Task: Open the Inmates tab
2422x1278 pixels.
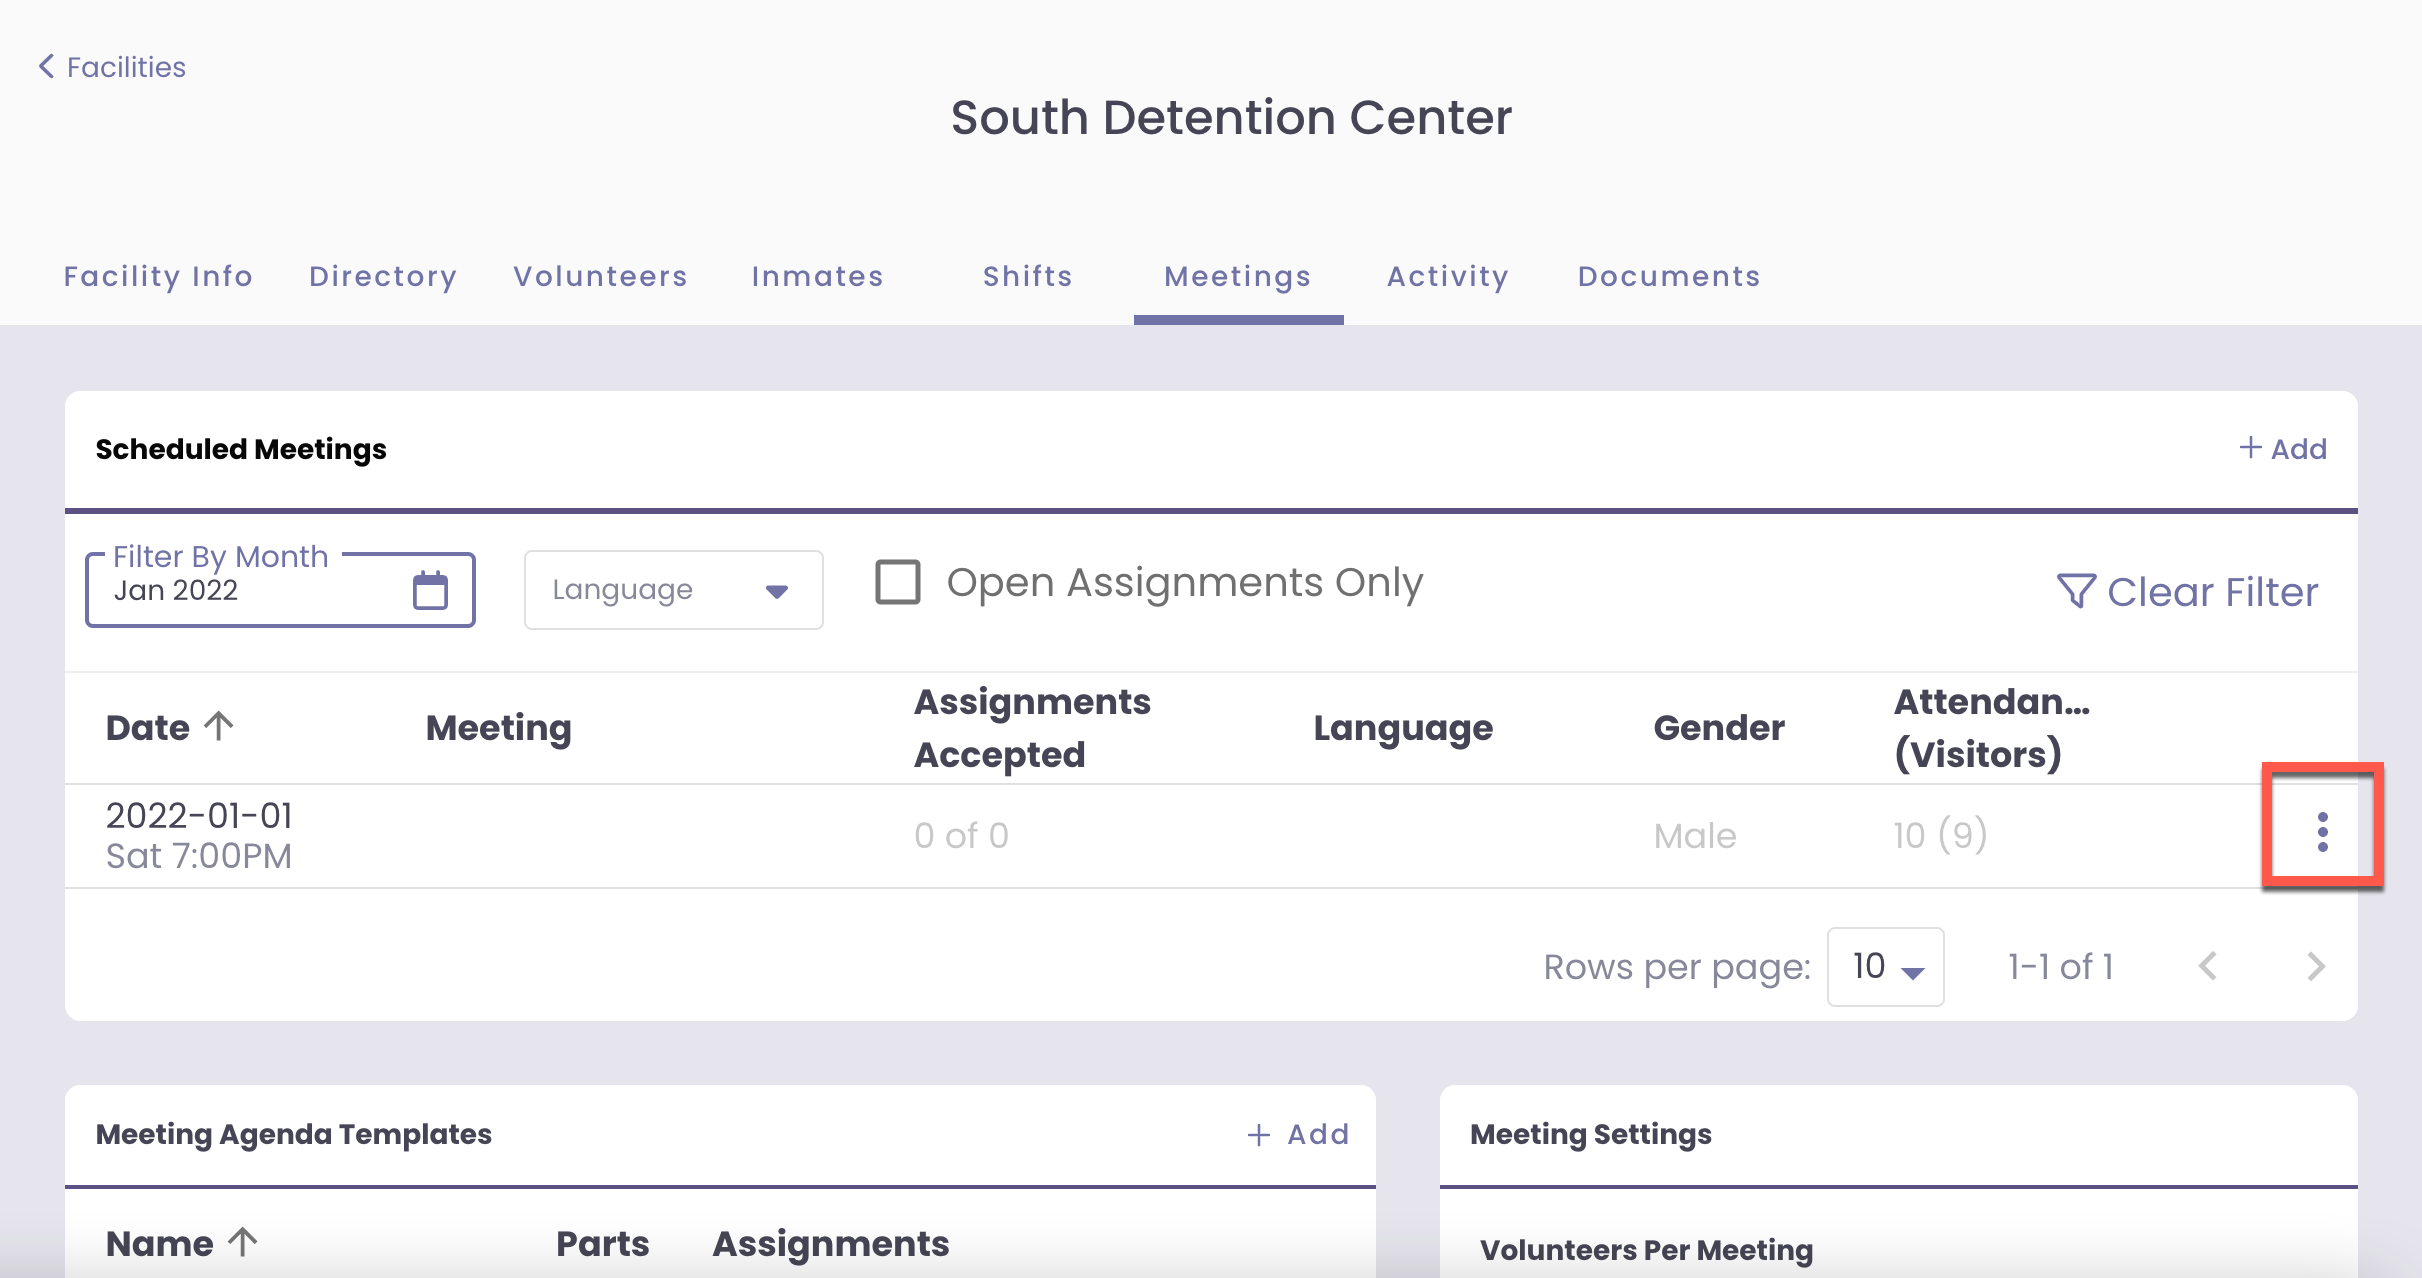Action: 817,276
